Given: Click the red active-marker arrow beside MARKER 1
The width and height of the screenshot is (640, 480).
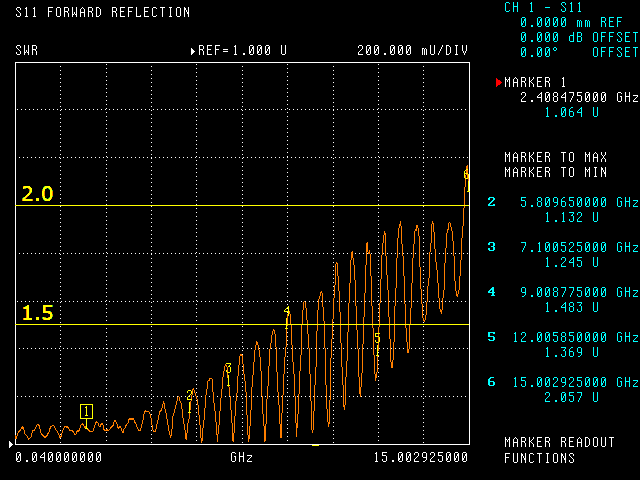Looking at the screenshot, I should tap(498, 83).
